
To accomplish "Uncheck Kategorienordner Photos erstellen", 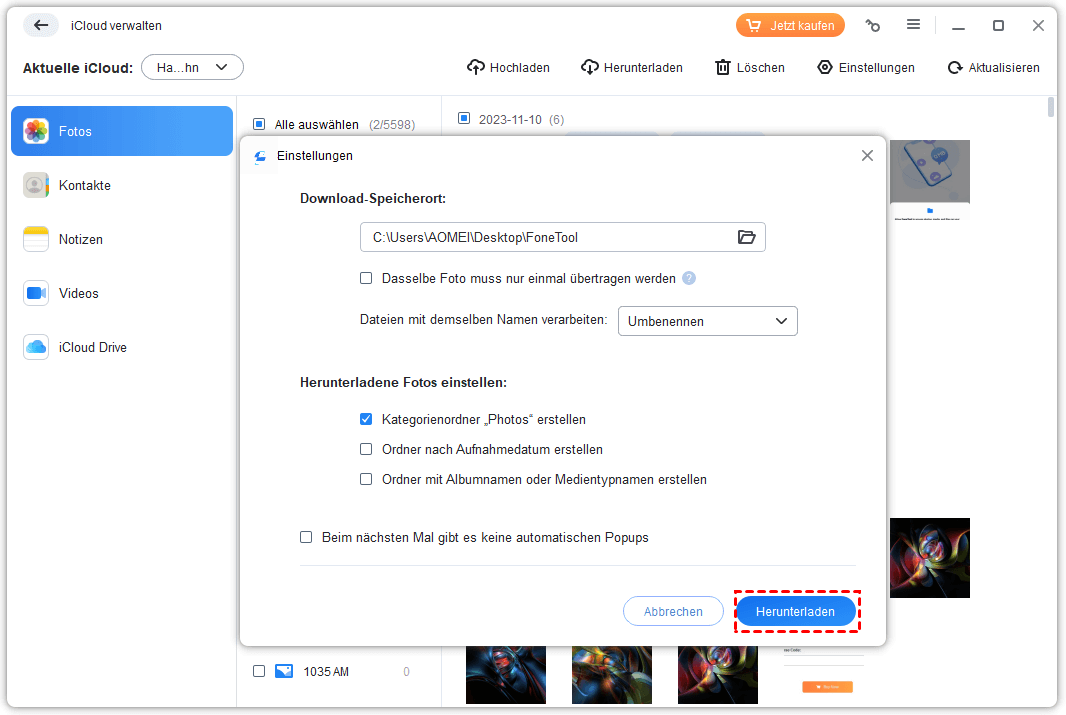I will pyautogui.click(x=366, y=420).
